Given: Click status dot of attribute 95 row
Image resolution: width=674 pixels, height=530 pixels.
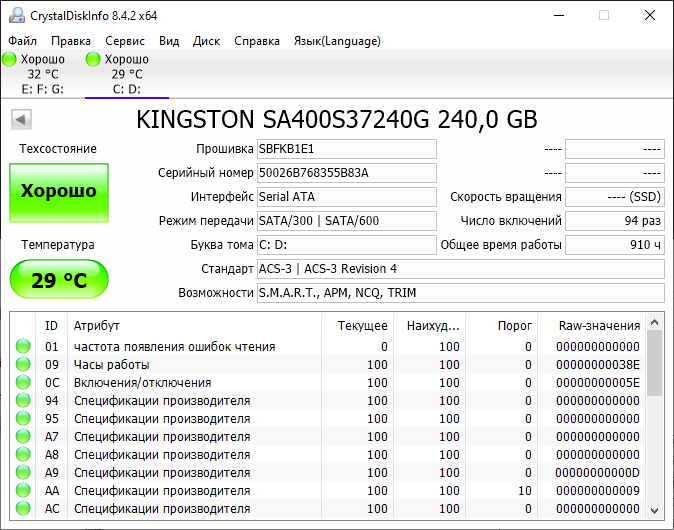Looking at the screenshot, I should tap(23, 419).
